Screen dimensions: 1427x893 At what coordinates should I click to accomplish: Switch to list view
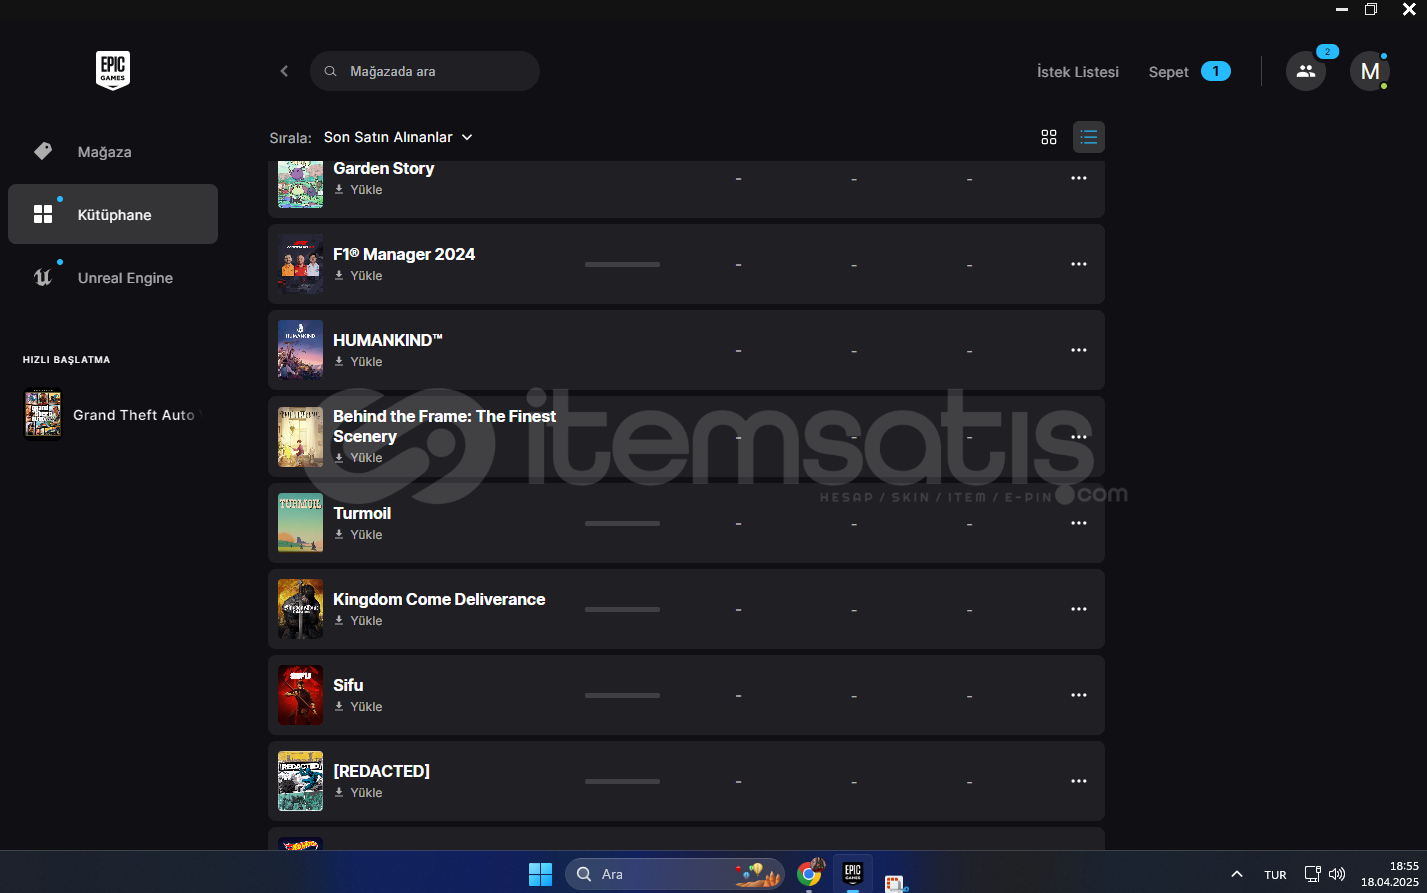coord(1089,137)
